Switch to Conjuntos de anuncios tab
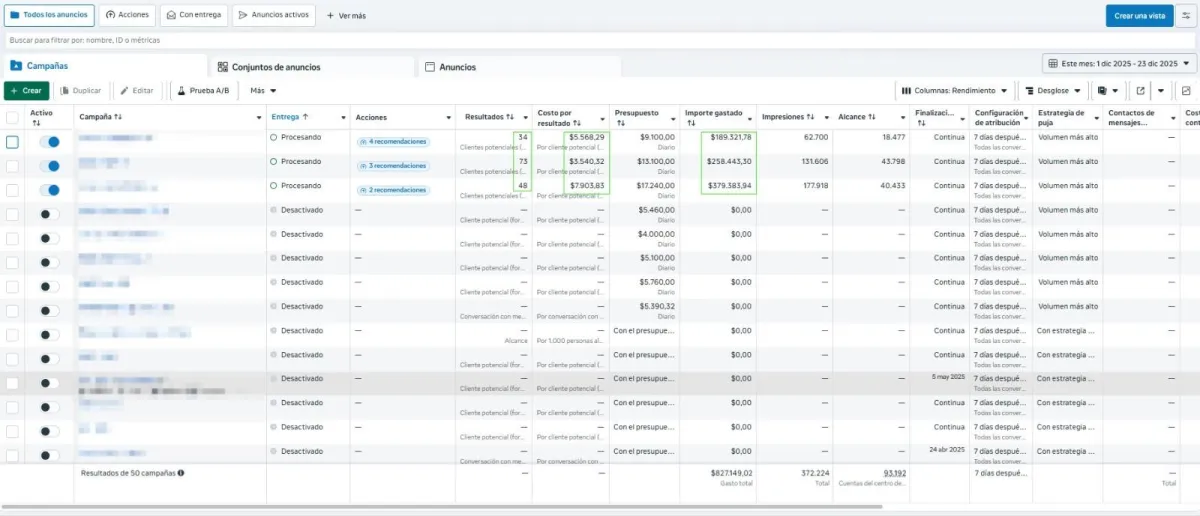 point(275,67)
